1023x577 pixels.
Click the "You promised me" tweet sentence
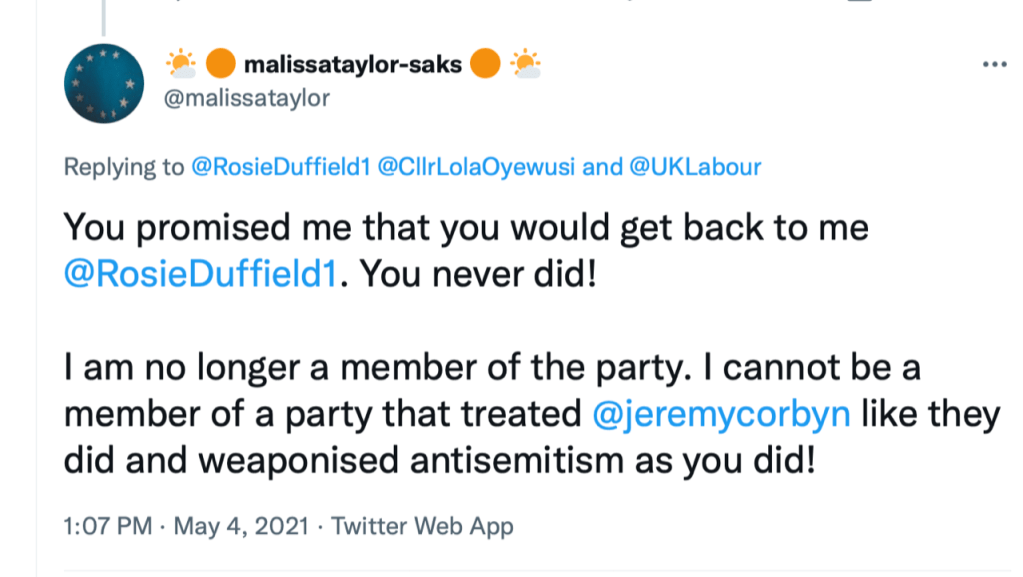(466, 228)
